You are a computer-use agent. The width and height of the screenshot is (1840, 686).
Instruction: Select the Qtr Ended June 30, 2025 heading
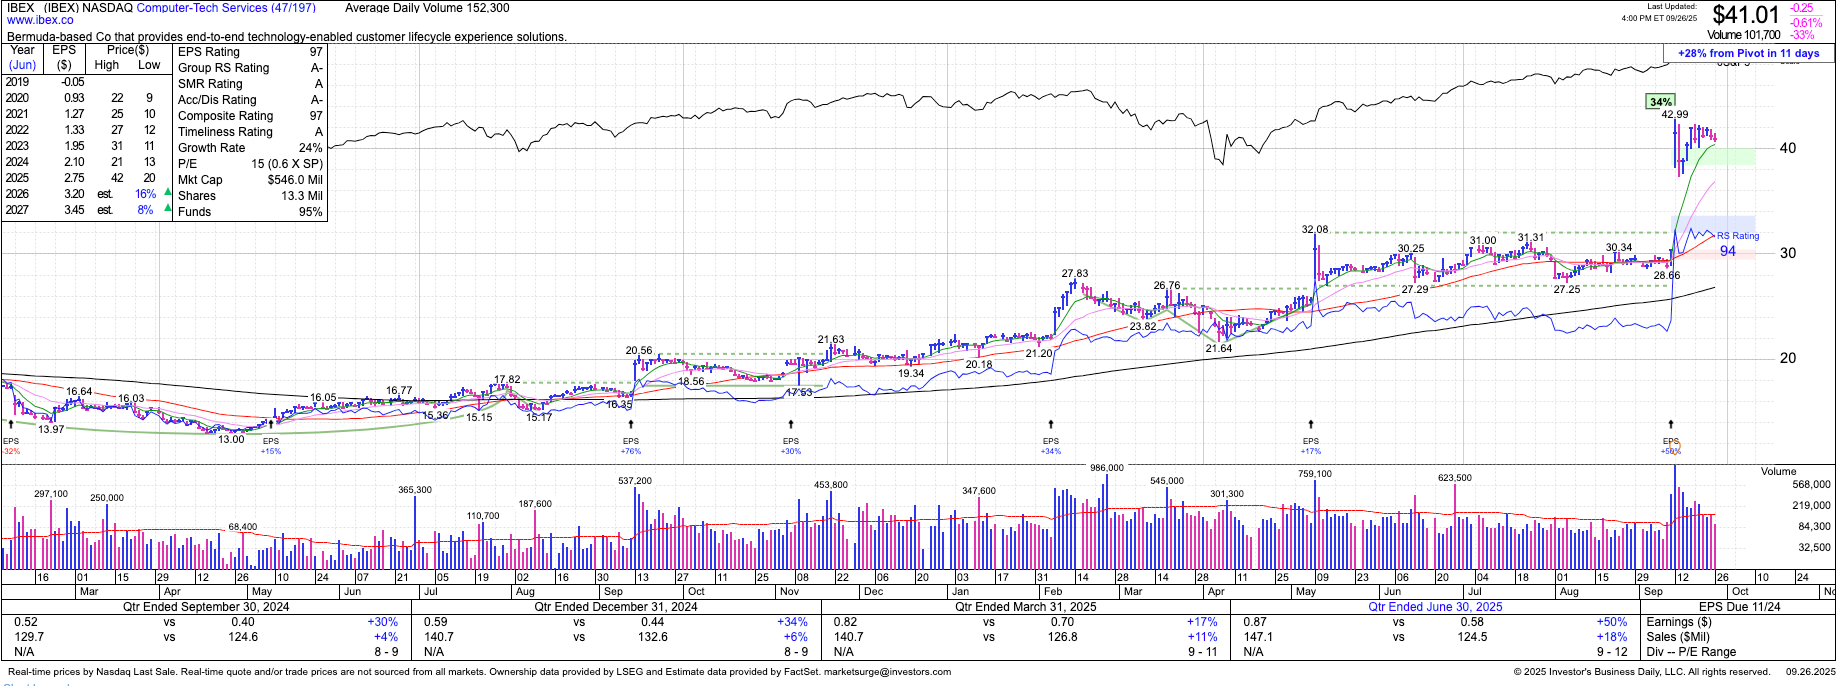(x=1435, y=607)
